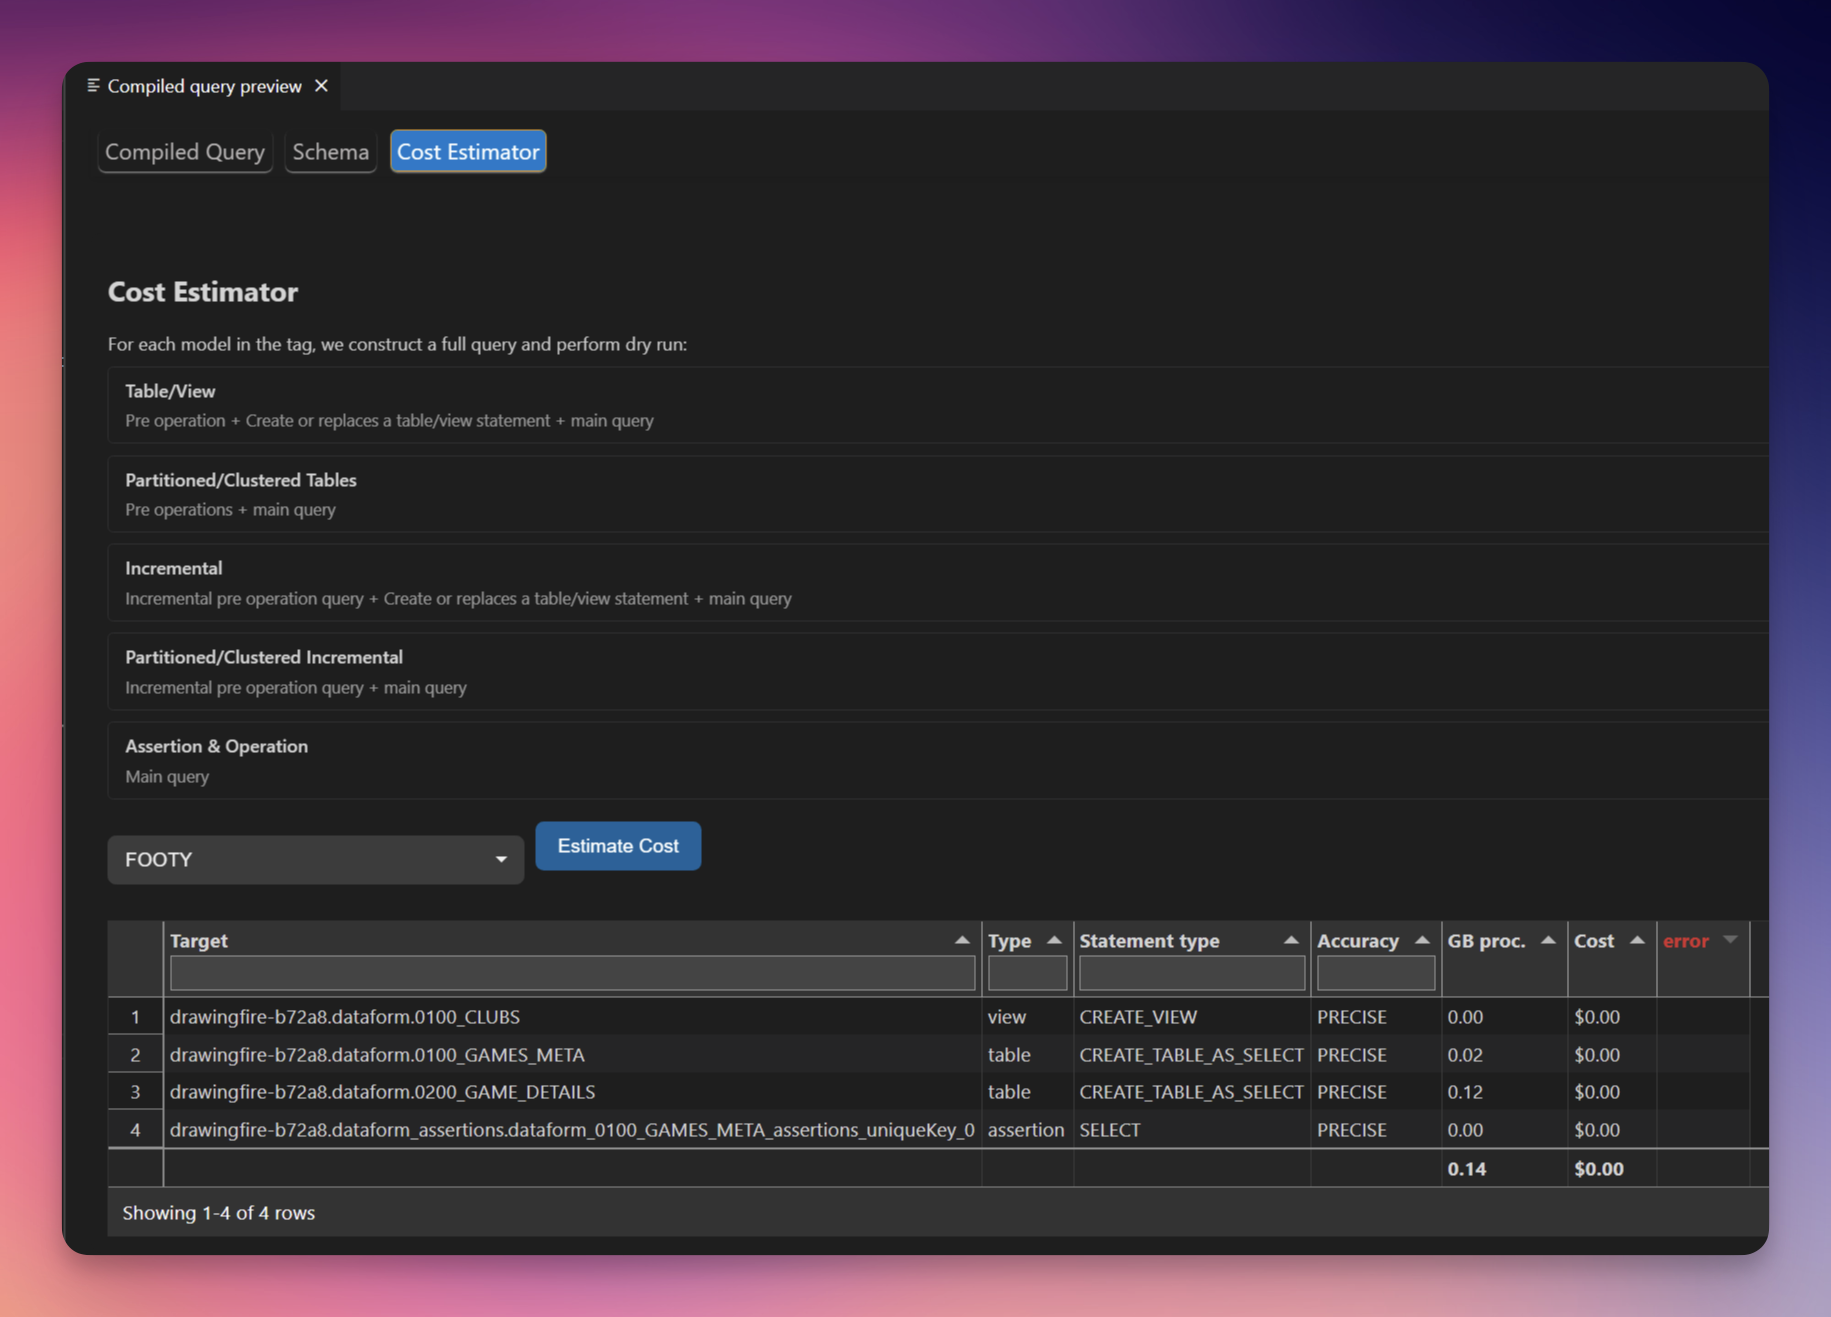This screenshot has height=1317, width=1831.
Task: Switch to the Compiled Query view
Action: pyautogui.click(x=184, y=151)
